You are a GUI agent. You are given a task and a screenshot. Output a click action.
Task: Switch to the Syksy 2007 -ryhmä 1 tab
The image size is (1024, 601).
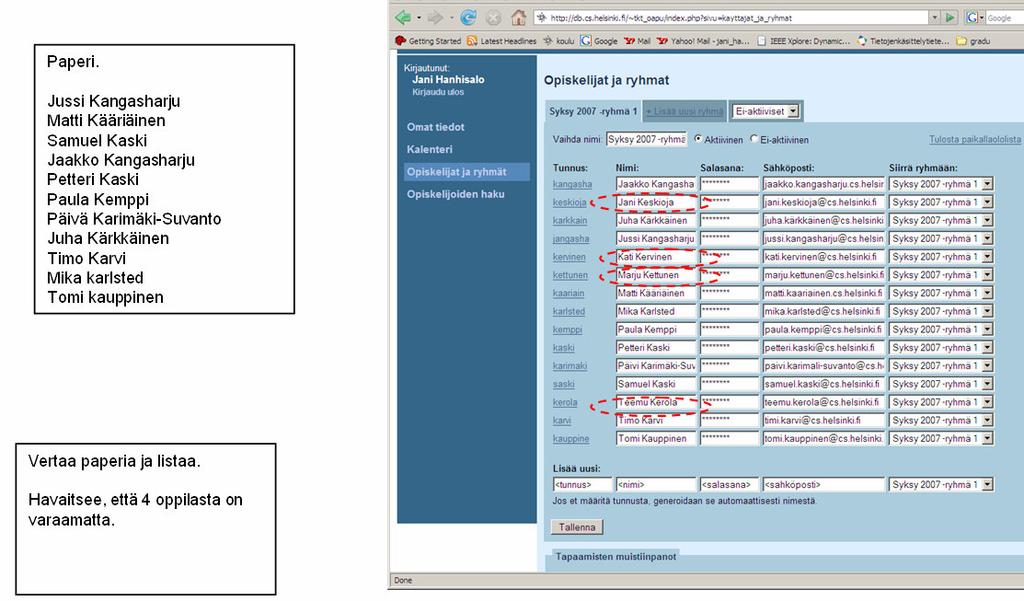[593, 112]
